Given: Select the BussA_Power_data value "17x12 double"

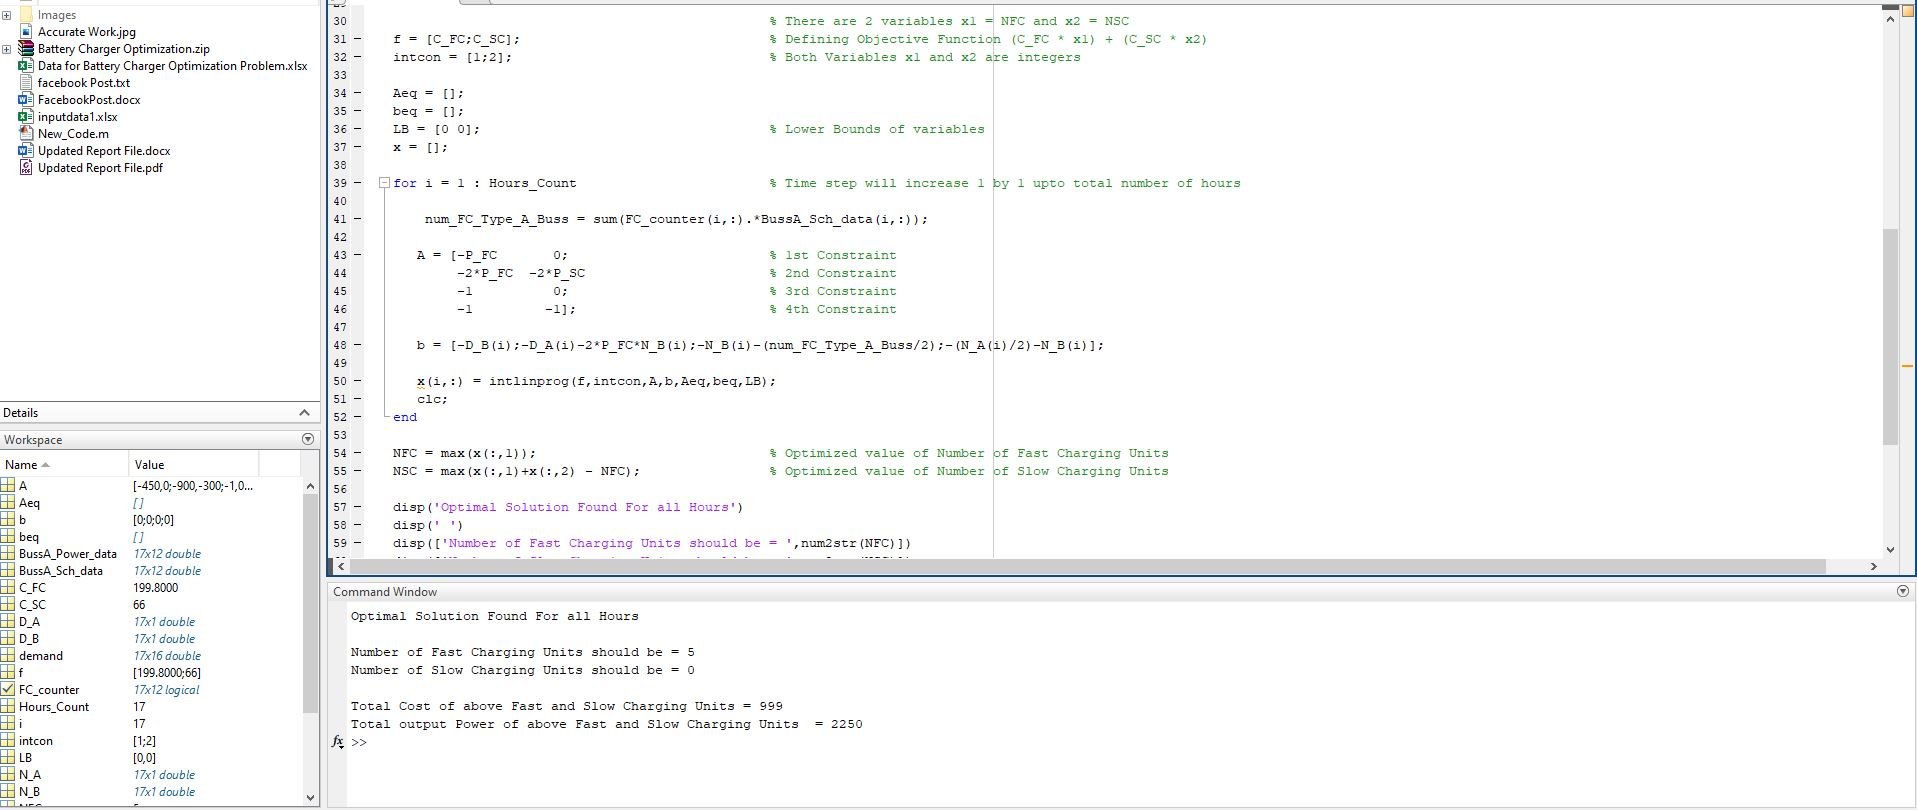Looking at the screenshot, I should click(x=167, y=554).
